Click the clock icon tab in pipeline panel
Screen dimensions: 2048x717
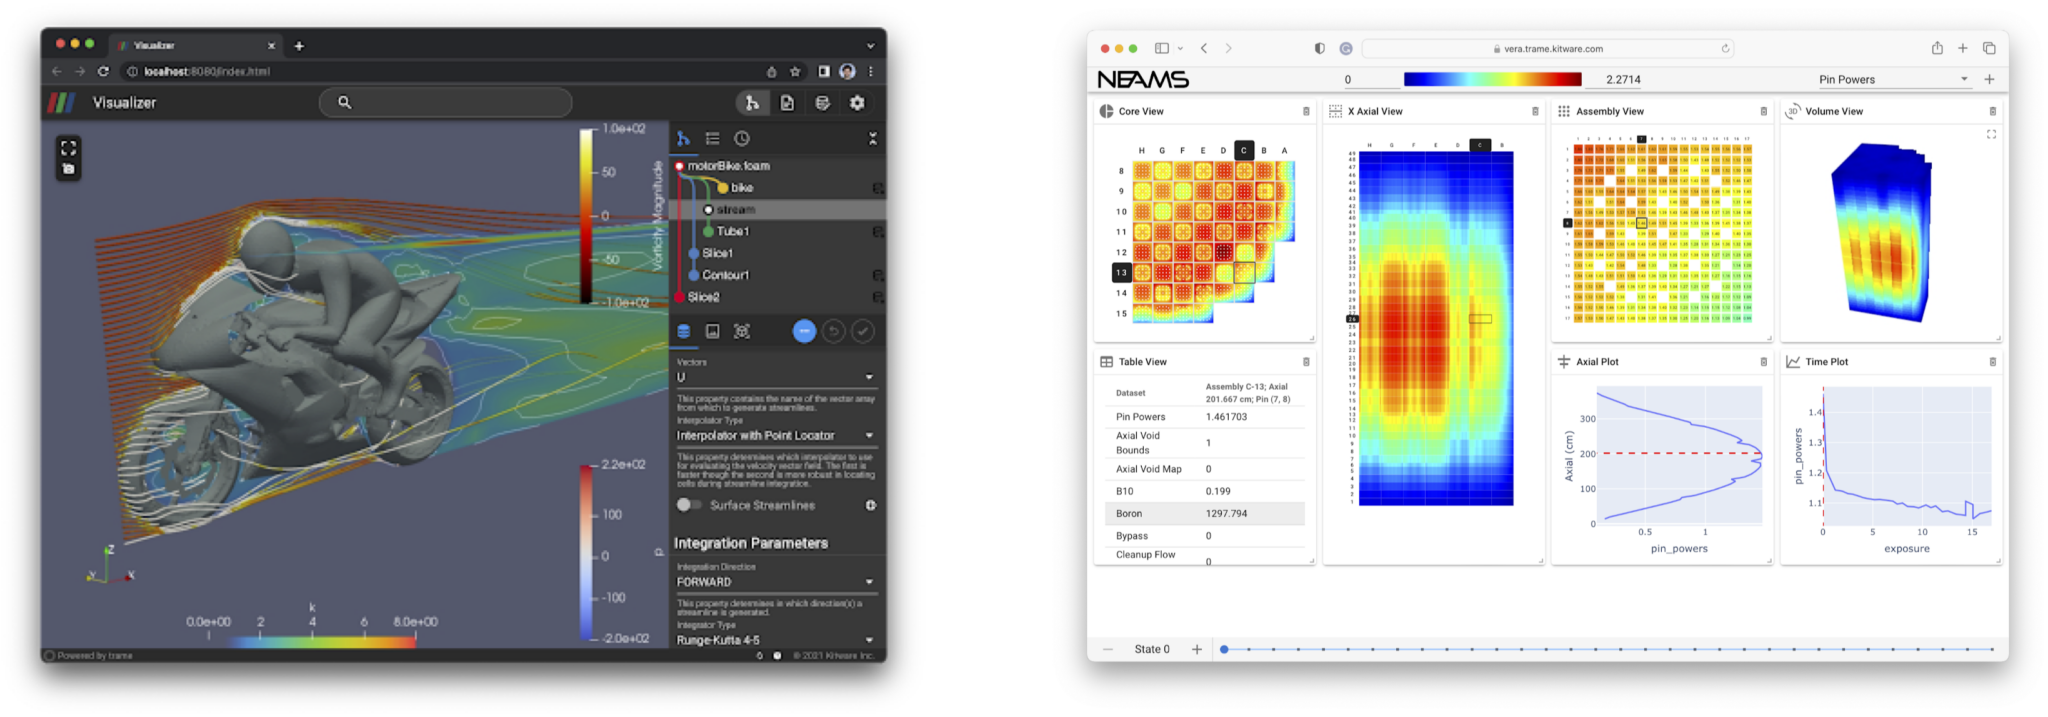click(x=742, y=139)
